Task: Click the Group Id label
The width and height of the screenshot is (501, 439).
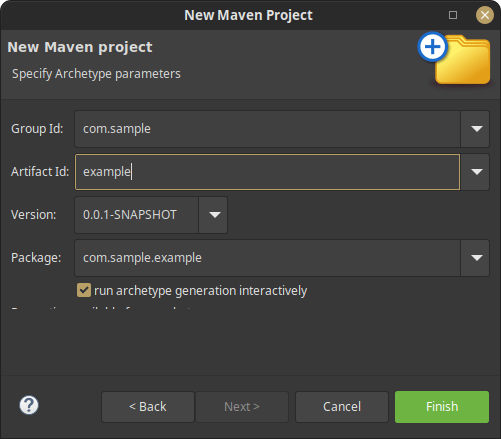Action: coord(37,129)
